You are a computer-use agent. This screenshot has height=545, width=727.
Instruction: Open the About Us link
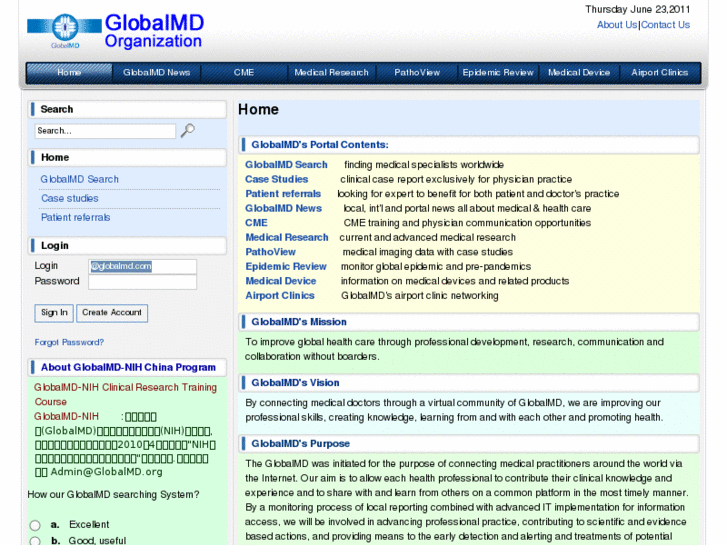[617, 25]
